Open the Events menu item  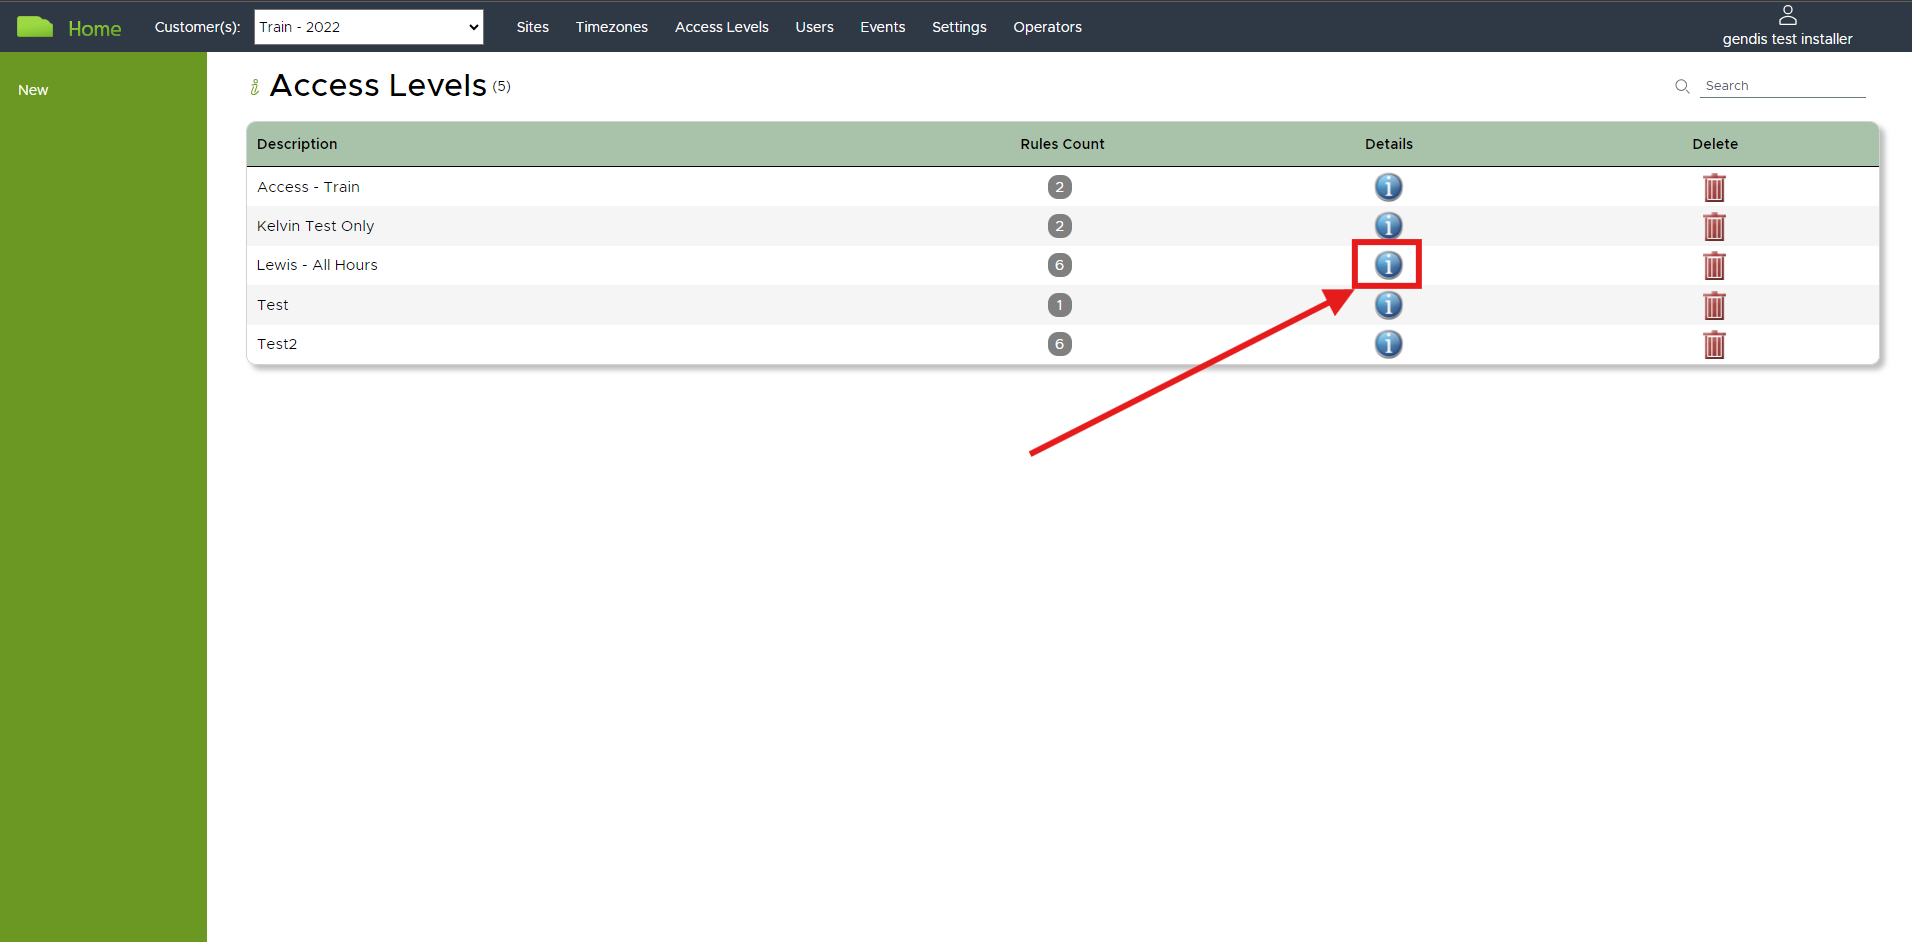(x=882, y=27)
